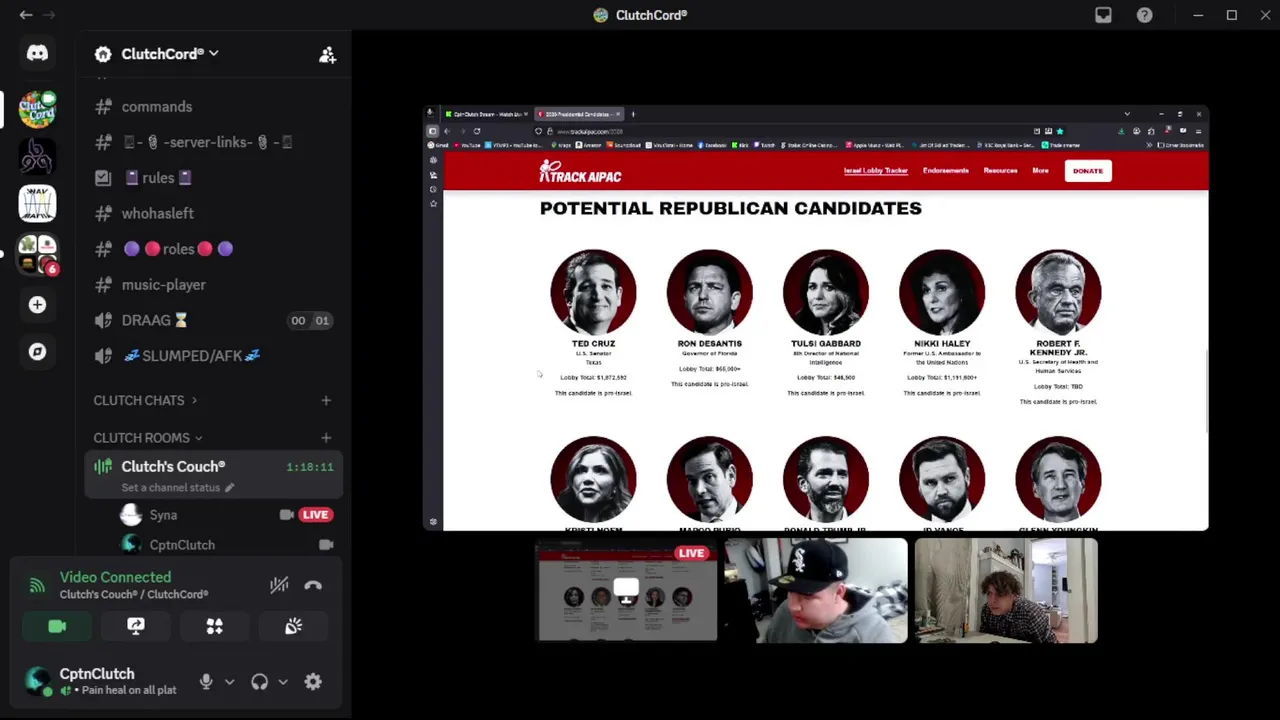The height and width of the screenshot is (720, 1280).
Task: Toggle your camera off with green button
Action: point(57,626)
